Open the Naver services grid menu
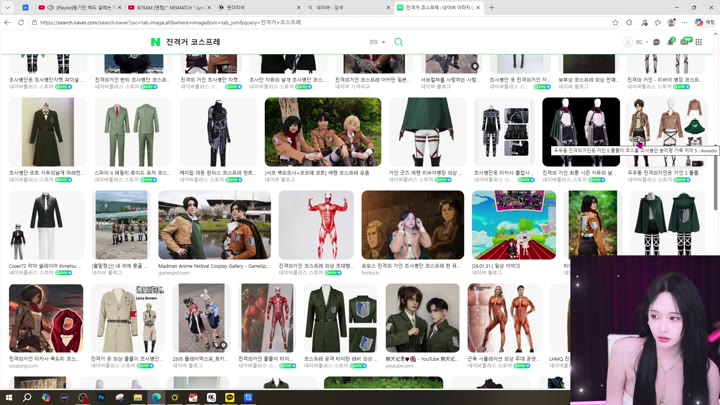The height and width of the screenshot is (405, 720). point(699,42)
